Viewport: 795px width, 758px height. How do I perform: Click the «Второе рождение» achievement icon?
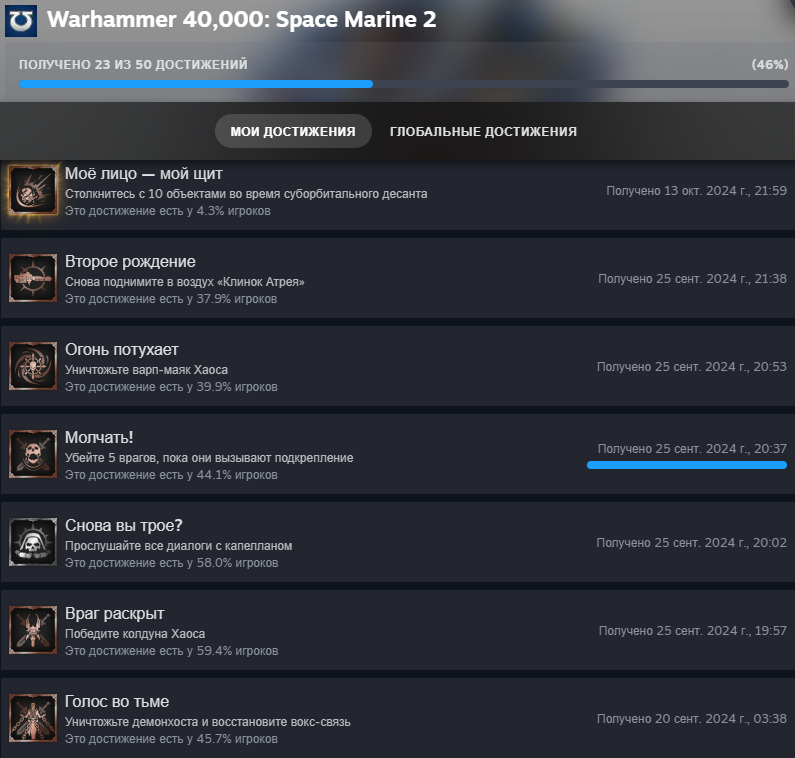(33, 278)
